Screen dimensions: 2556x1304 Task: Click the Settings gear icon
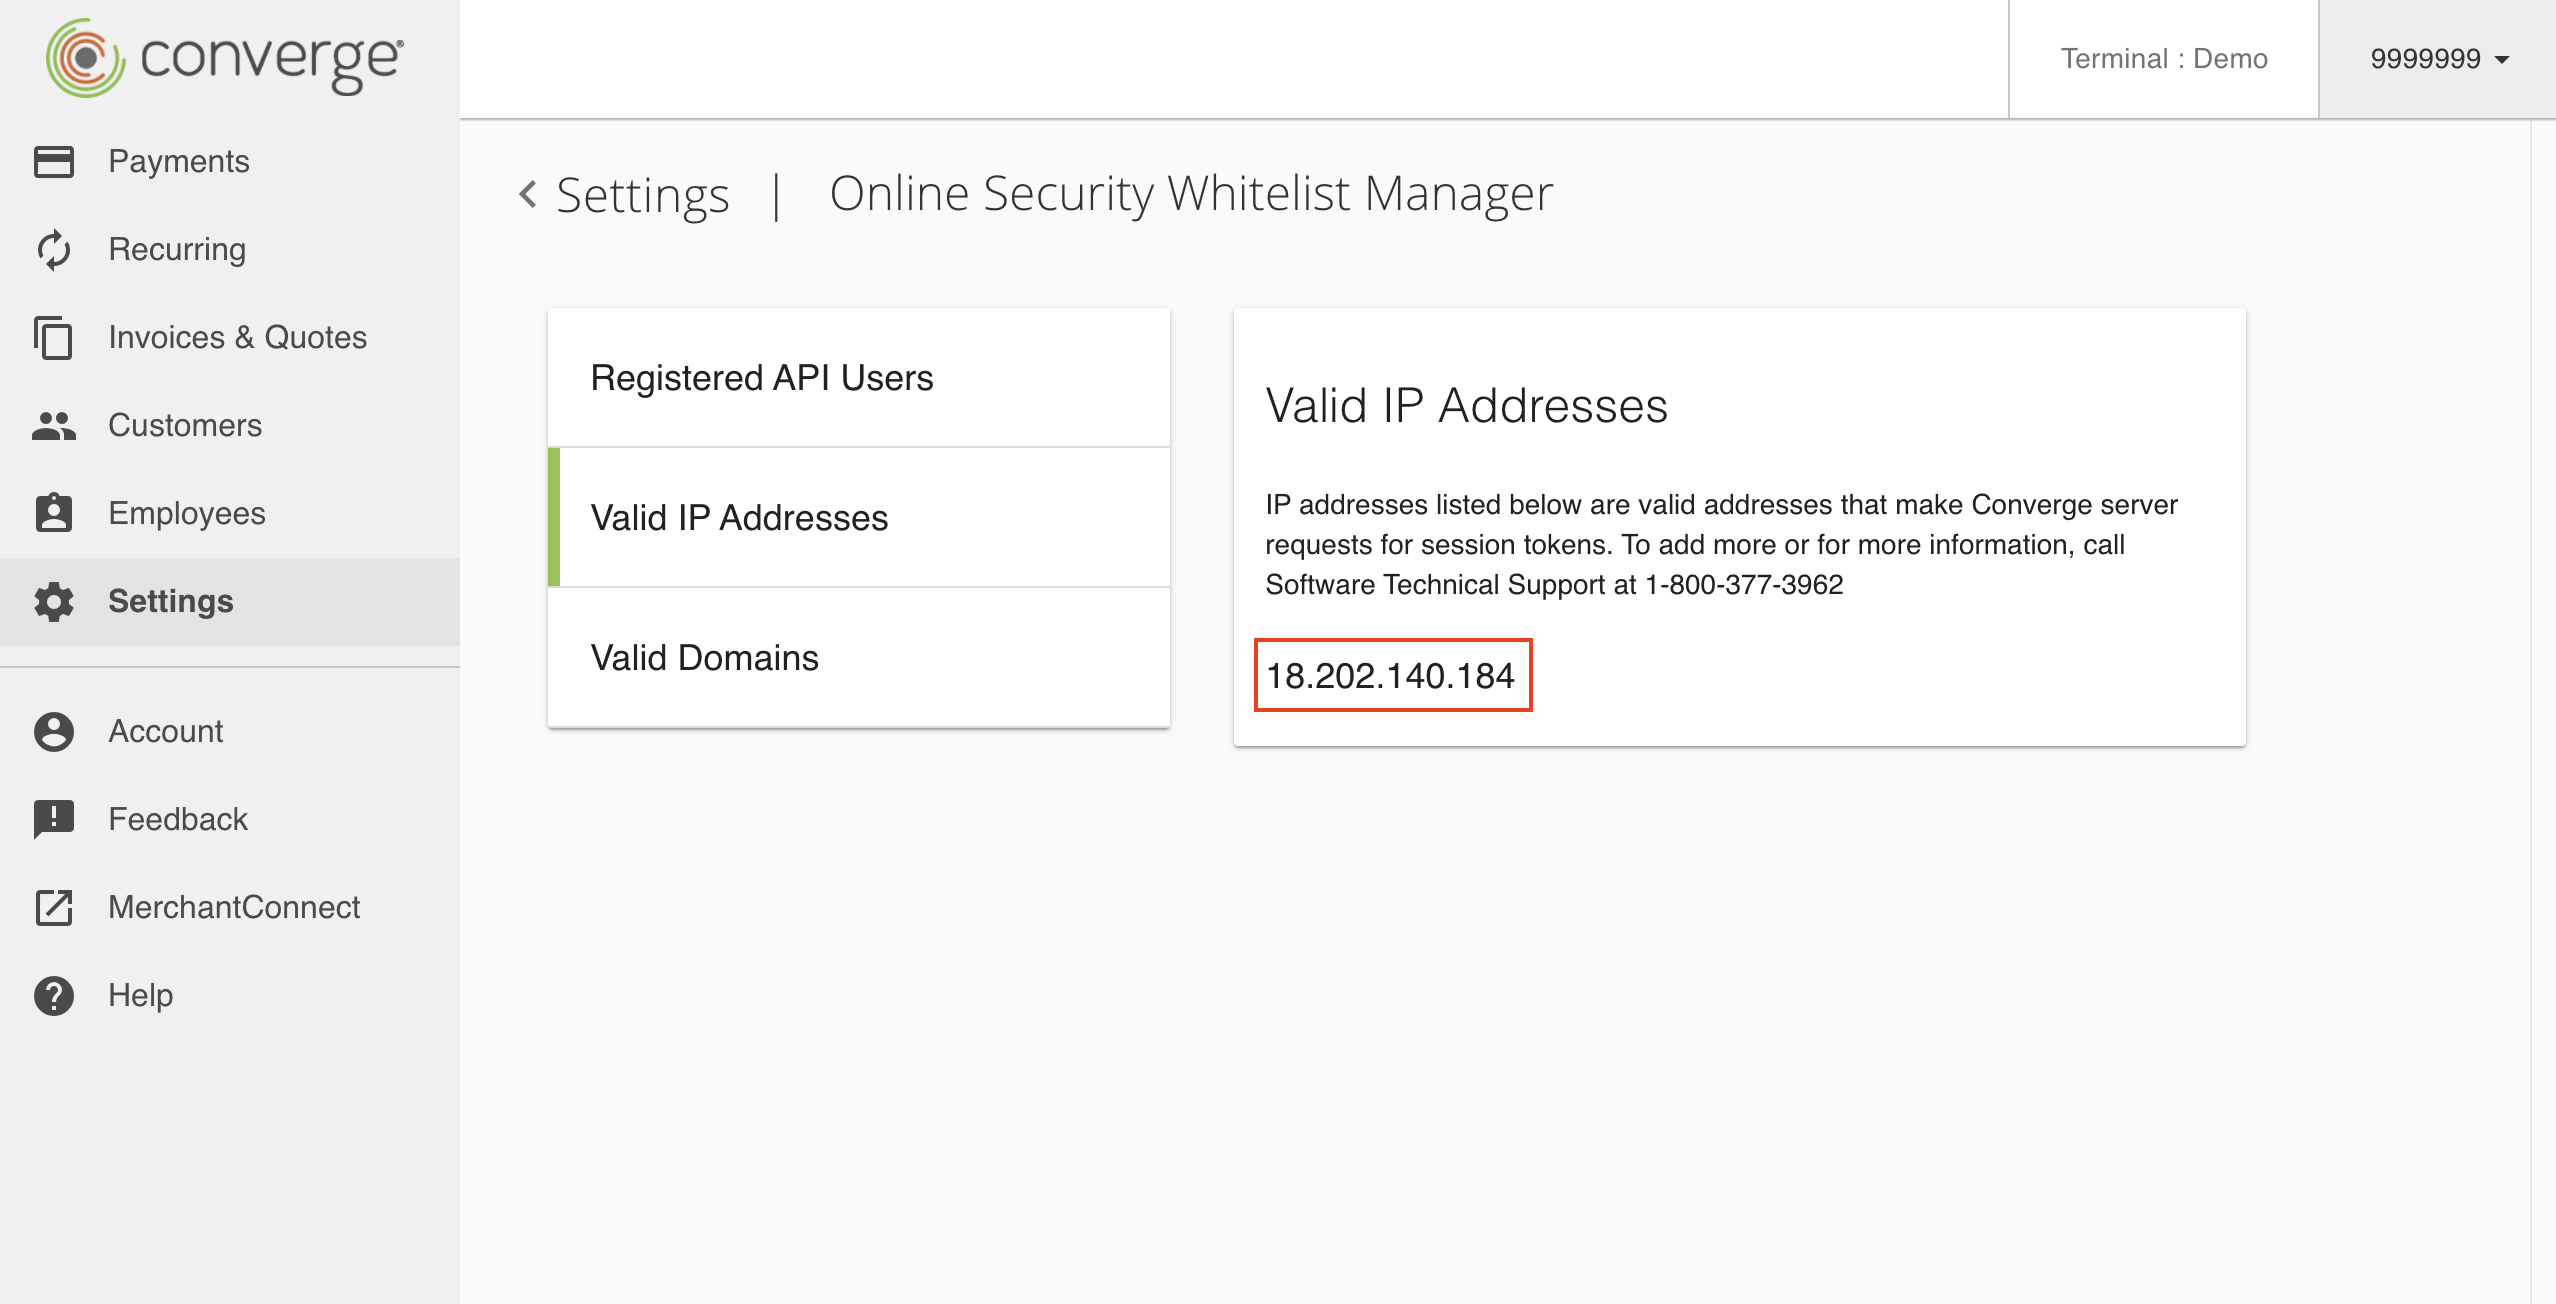click(54, 601)
